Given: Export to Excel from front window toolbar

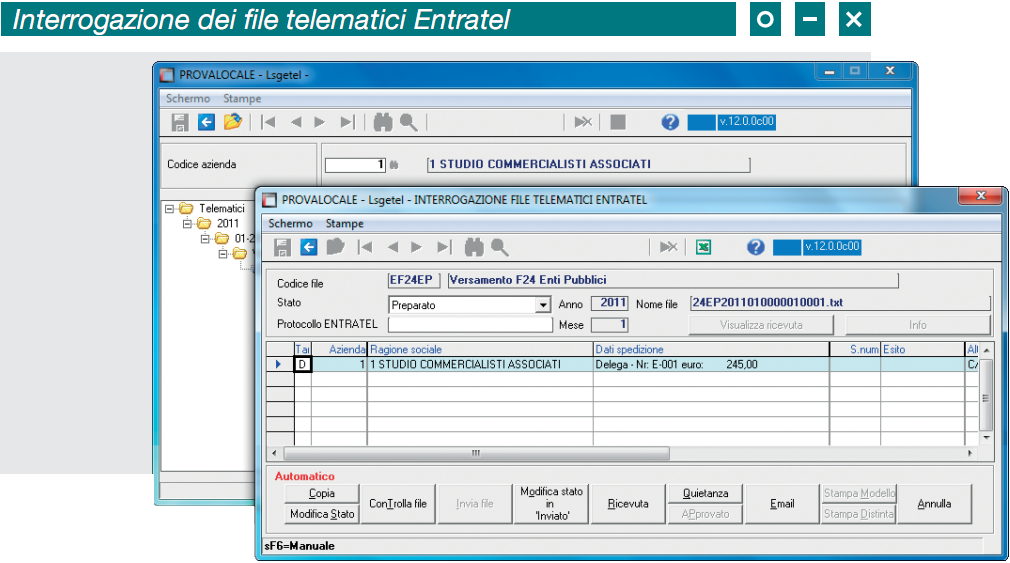Looking at the screenshot, I should pyautogui.click(x=703, y=247).
